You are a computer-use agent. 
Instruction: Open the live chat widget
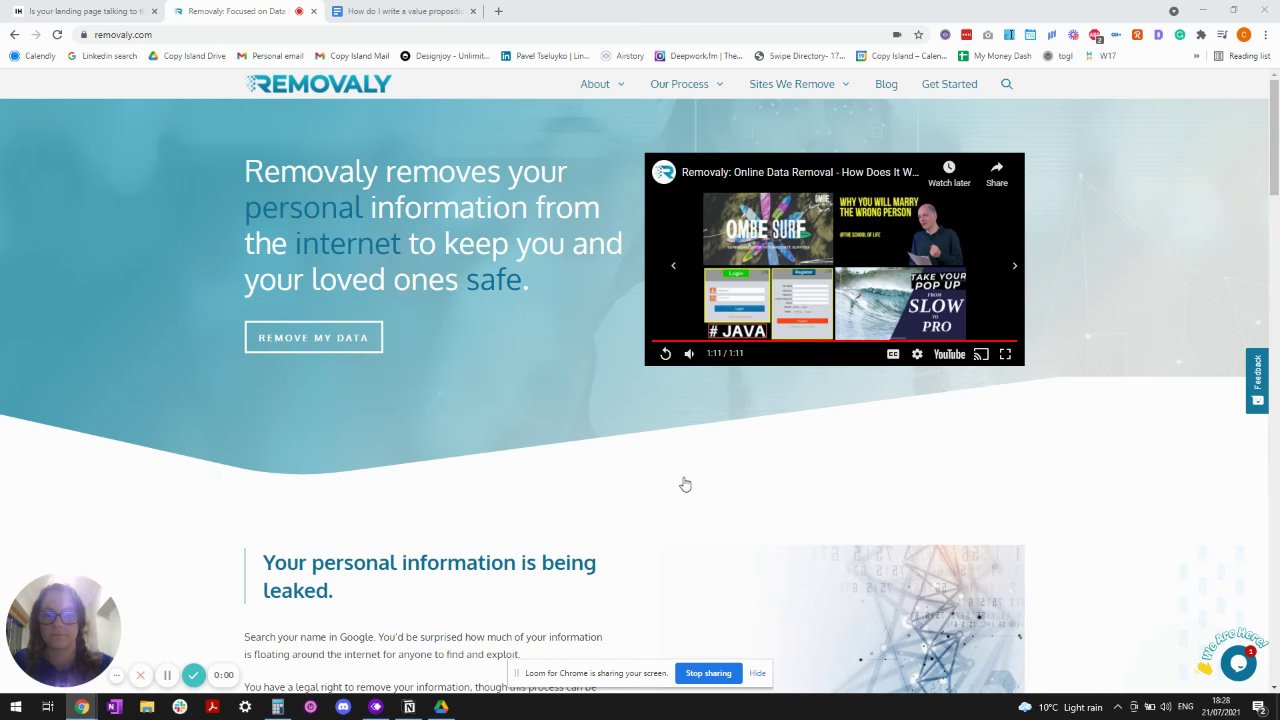(x=1238, y=662)
